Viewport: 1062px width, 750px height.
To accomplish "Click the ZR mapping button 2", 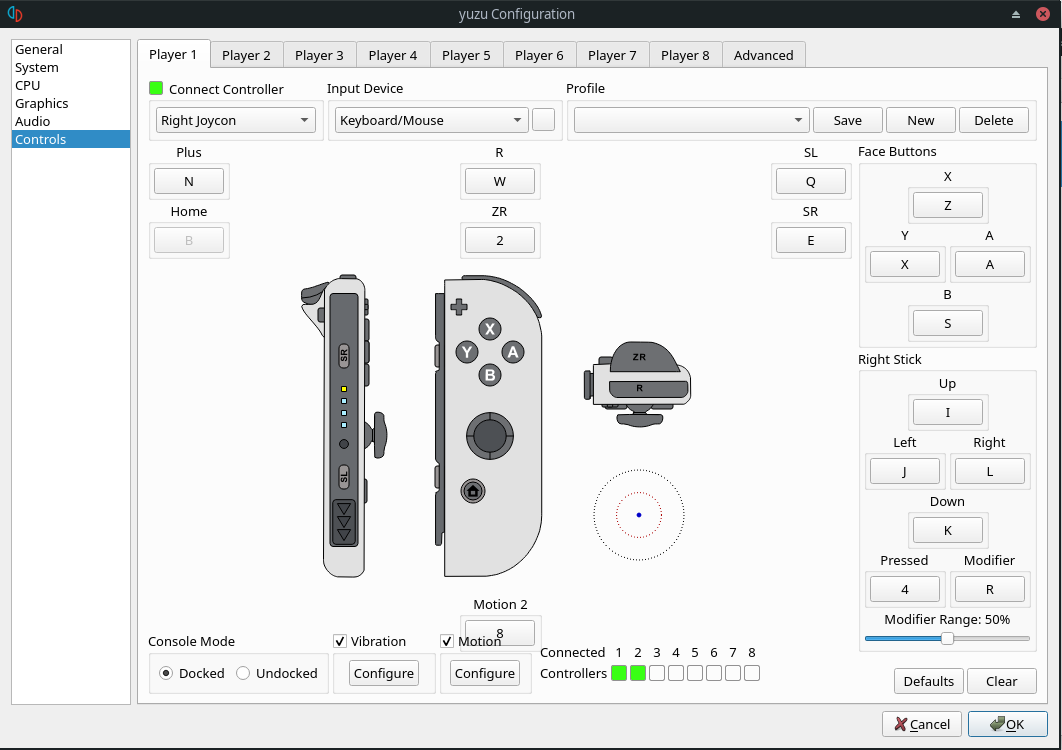I will [x=500, y=240].
